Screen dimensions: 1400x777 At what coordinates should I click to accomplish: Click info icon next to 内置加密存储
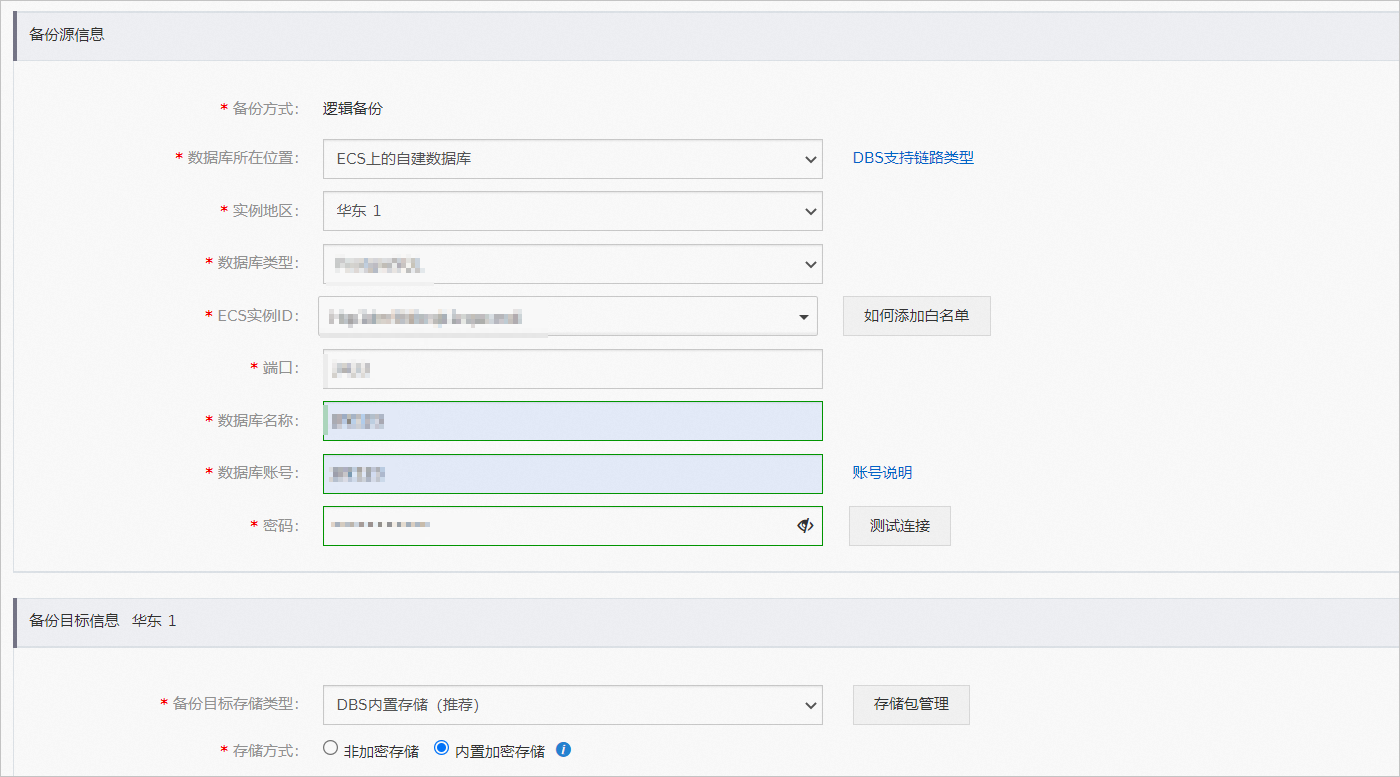coord(563,749)
